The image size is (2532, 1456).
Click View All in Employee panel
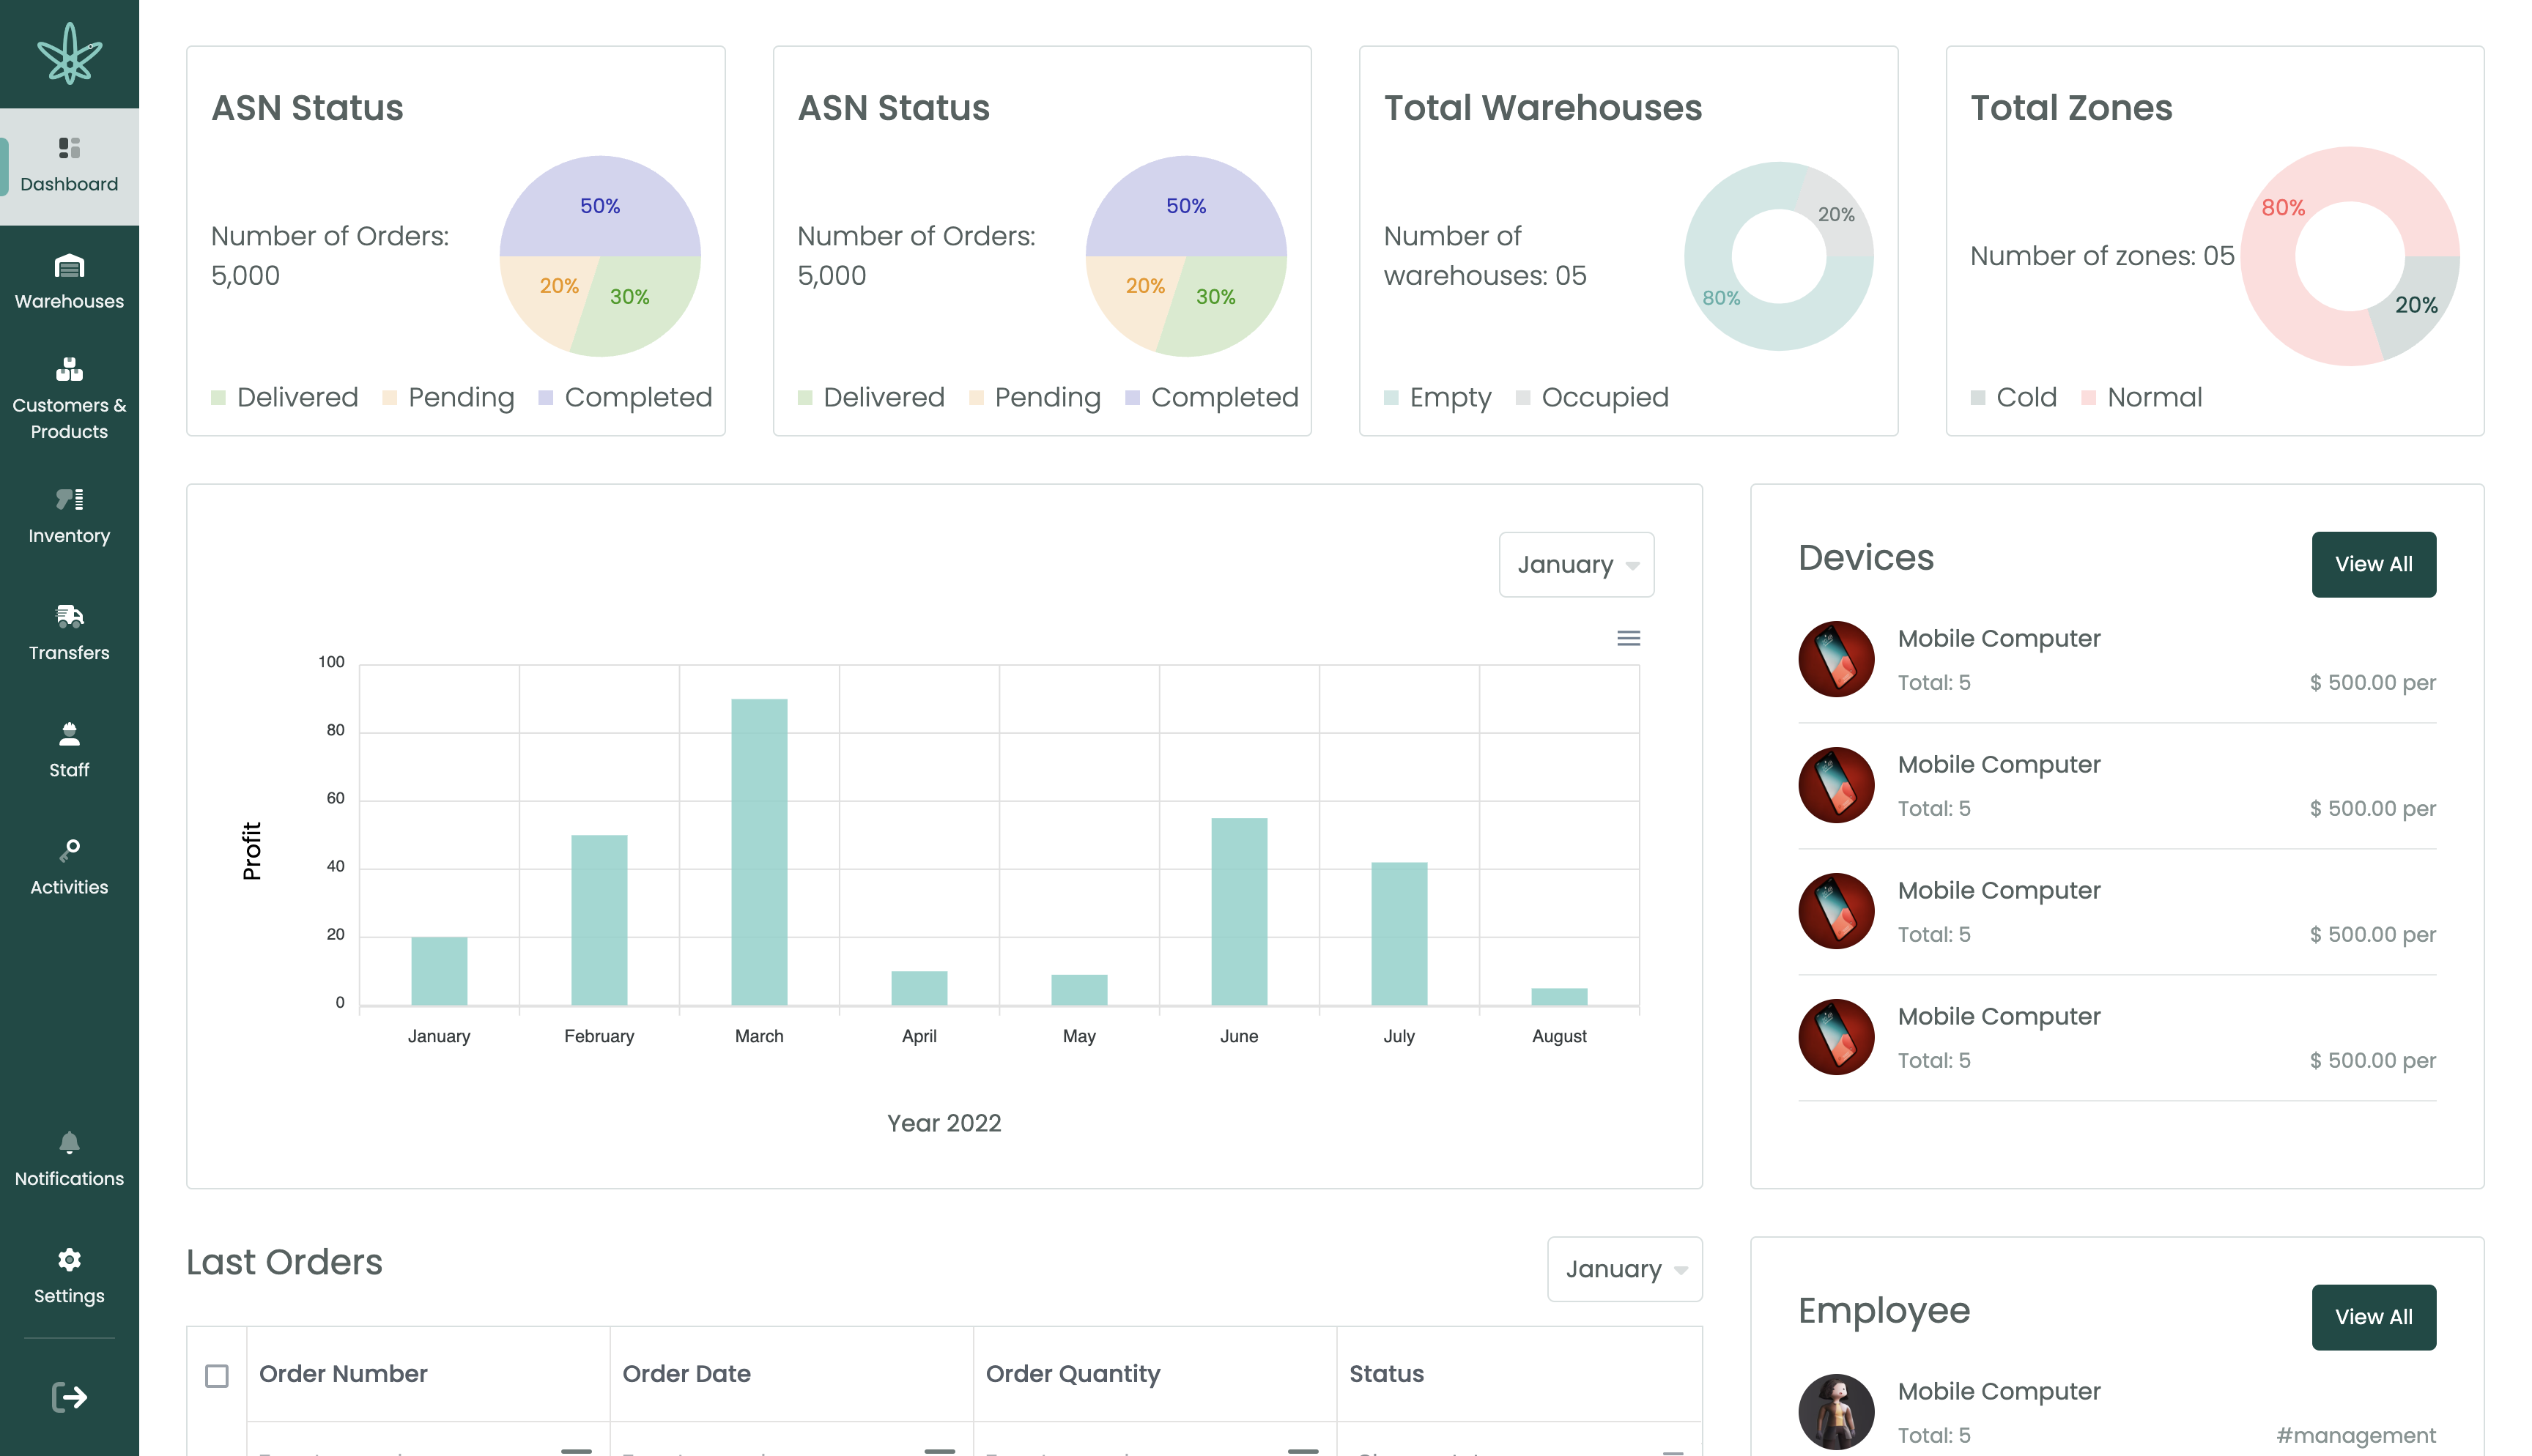point(2373,1317)
